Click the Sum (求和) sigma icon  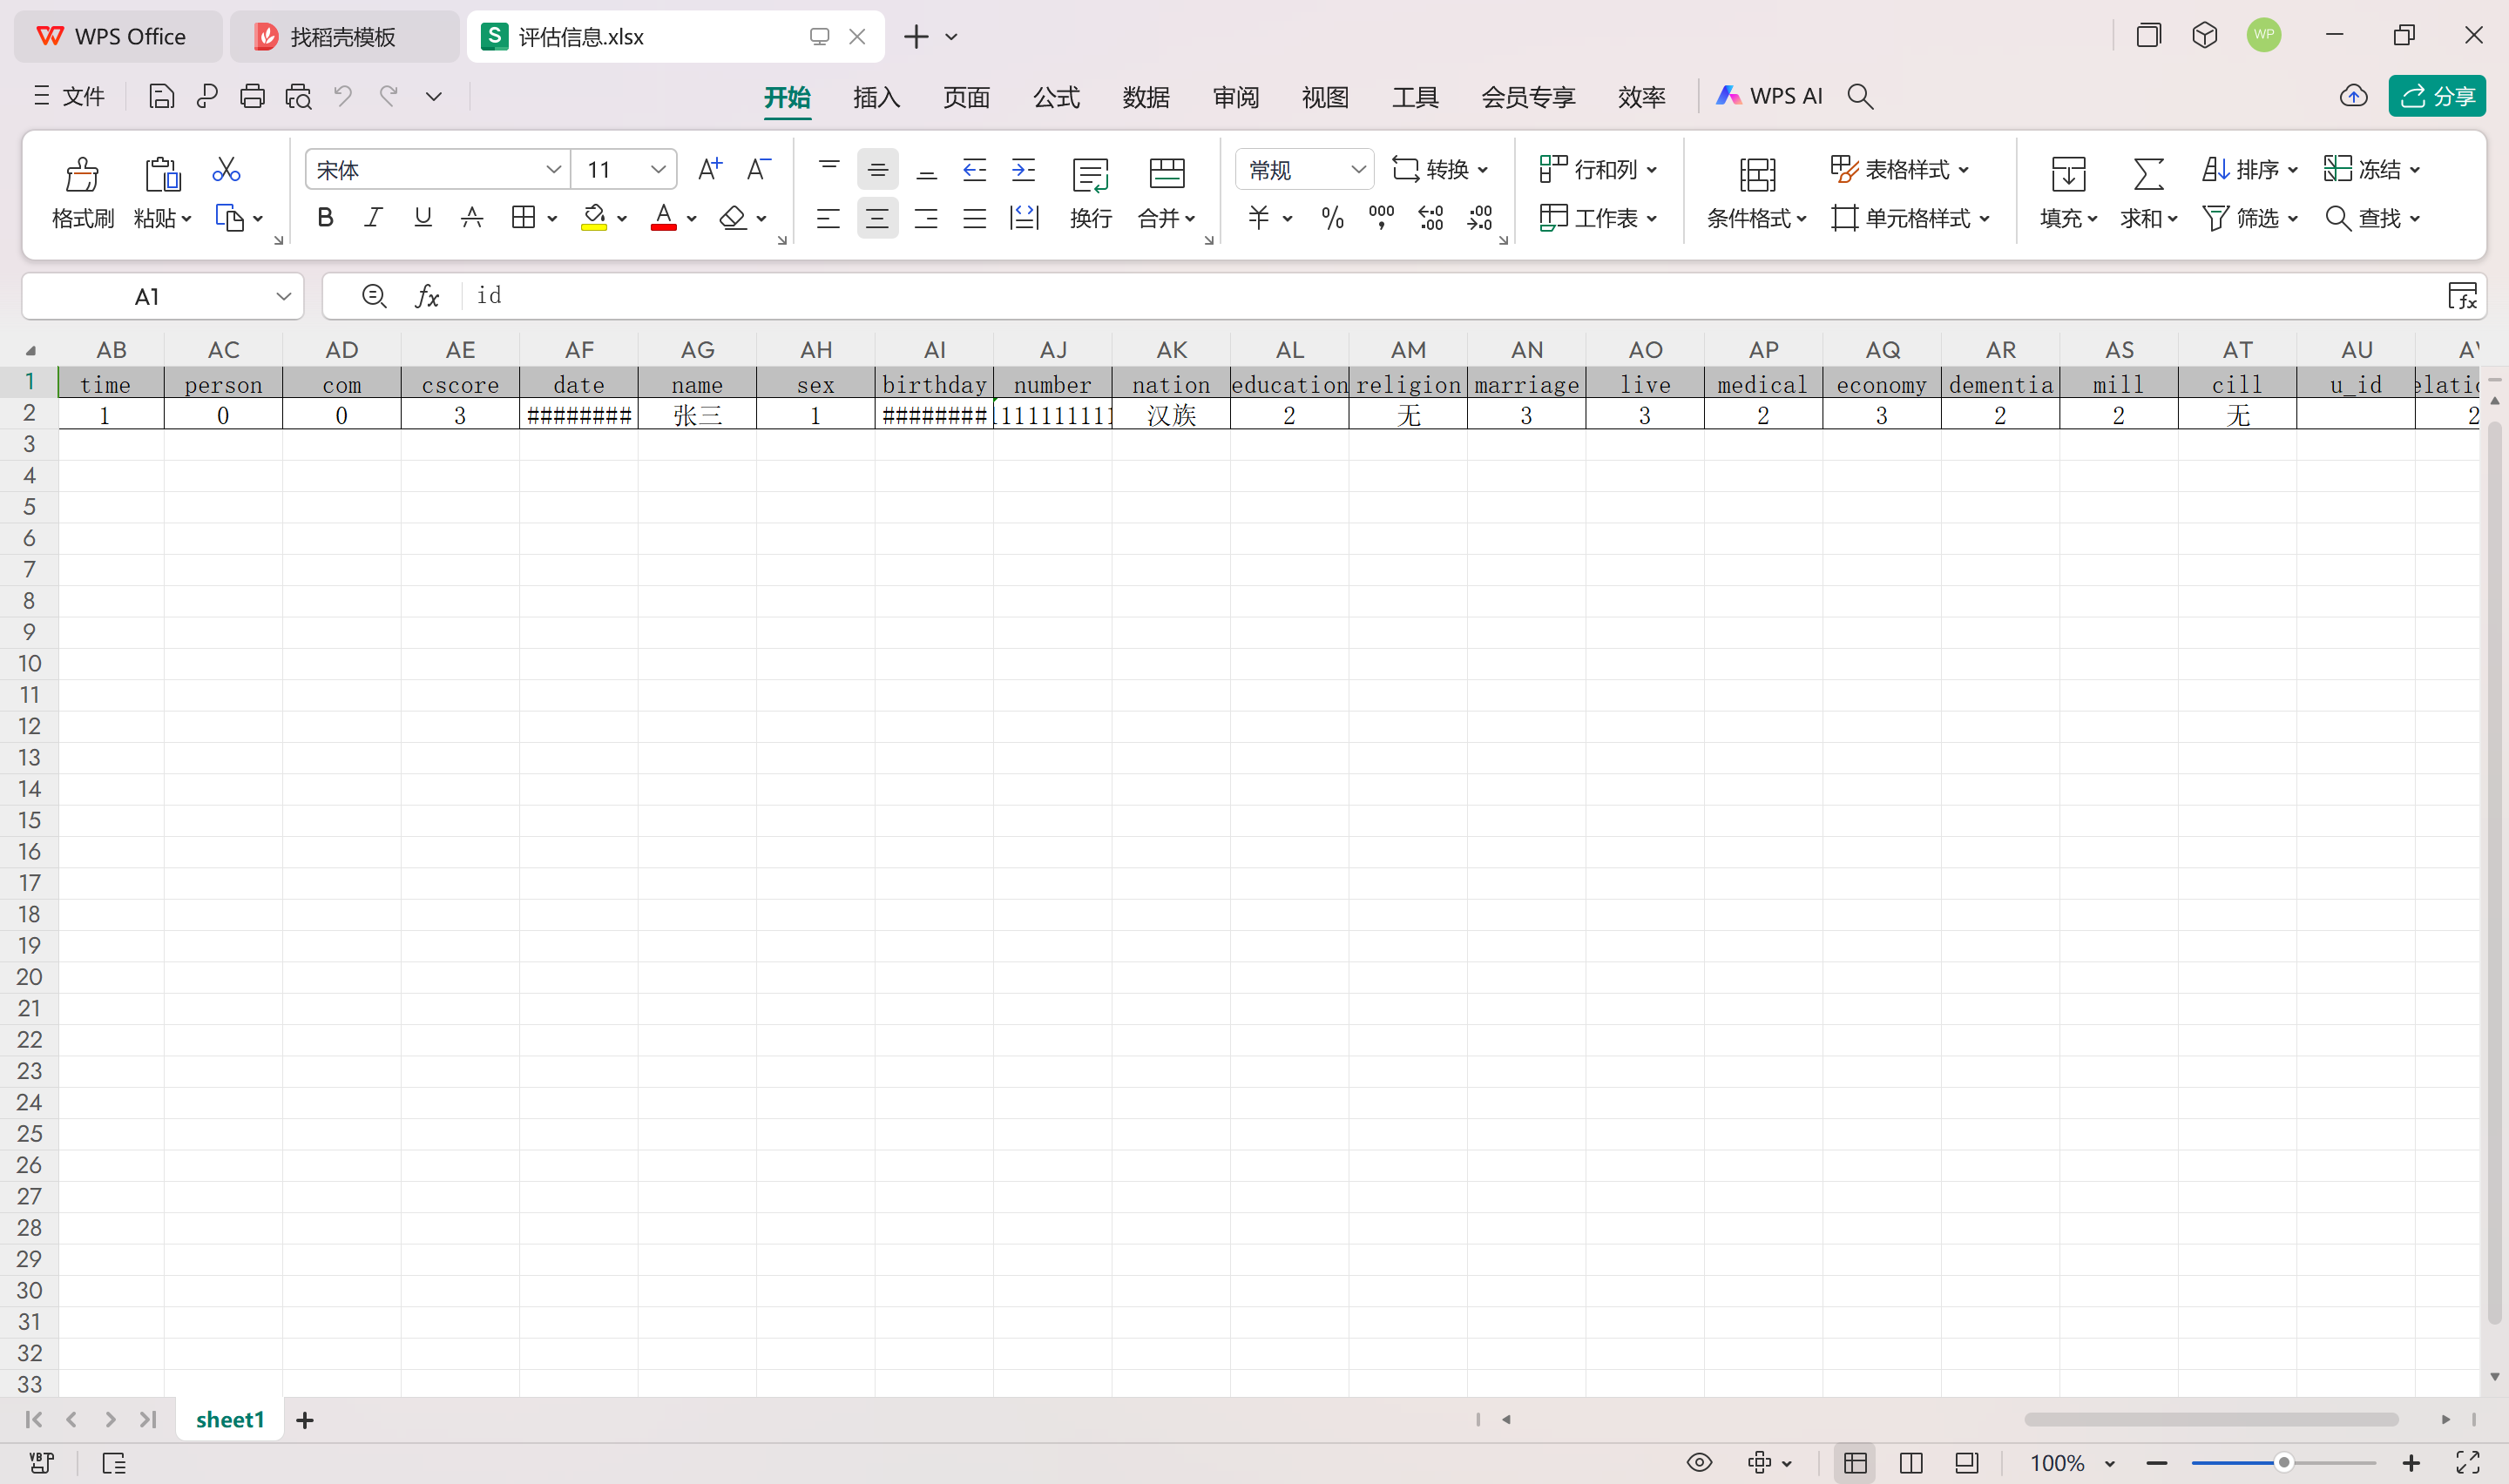coord(2147,174)
